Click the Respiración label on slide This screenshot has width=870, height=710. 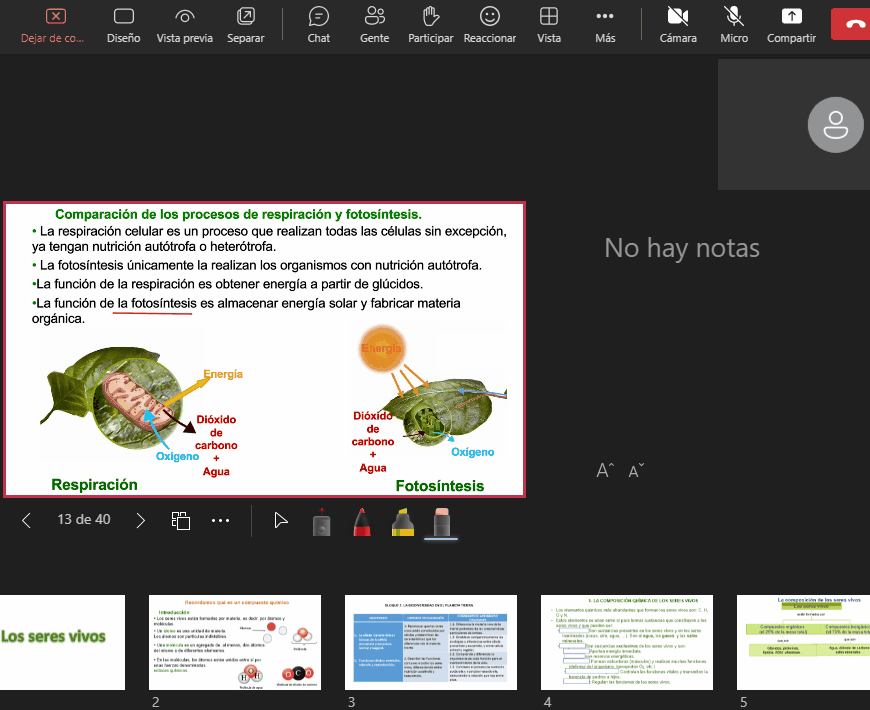tap(94, 485)
